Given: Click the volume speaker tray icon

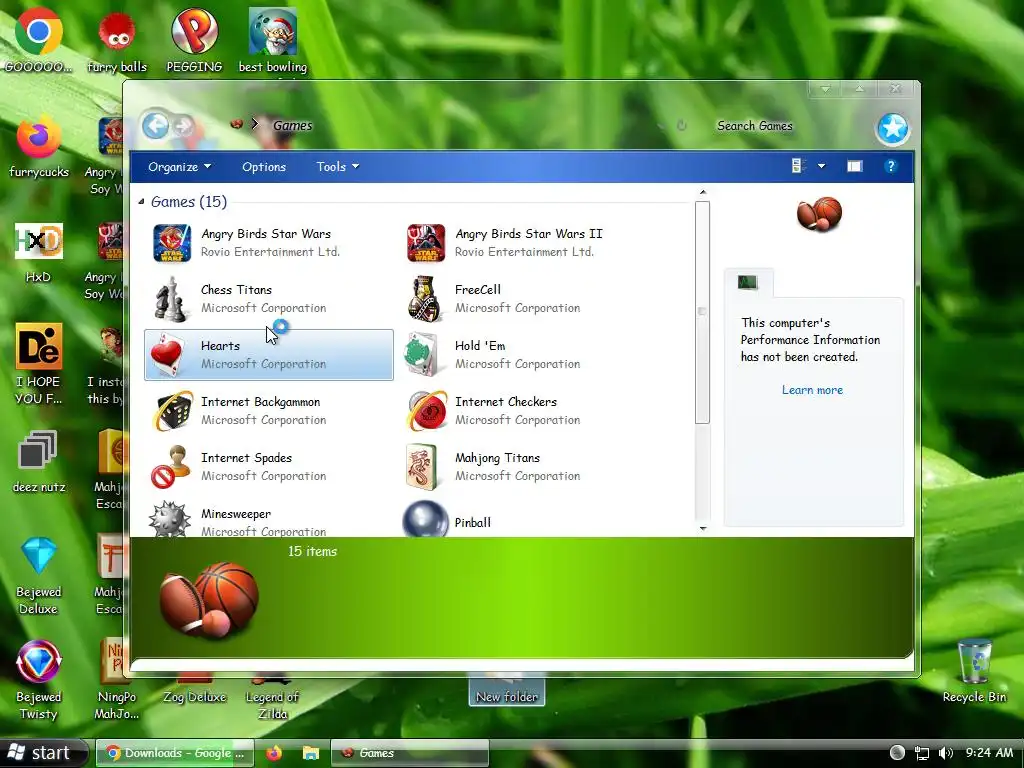Looking at the screenshot, I should tap(946, 753).
